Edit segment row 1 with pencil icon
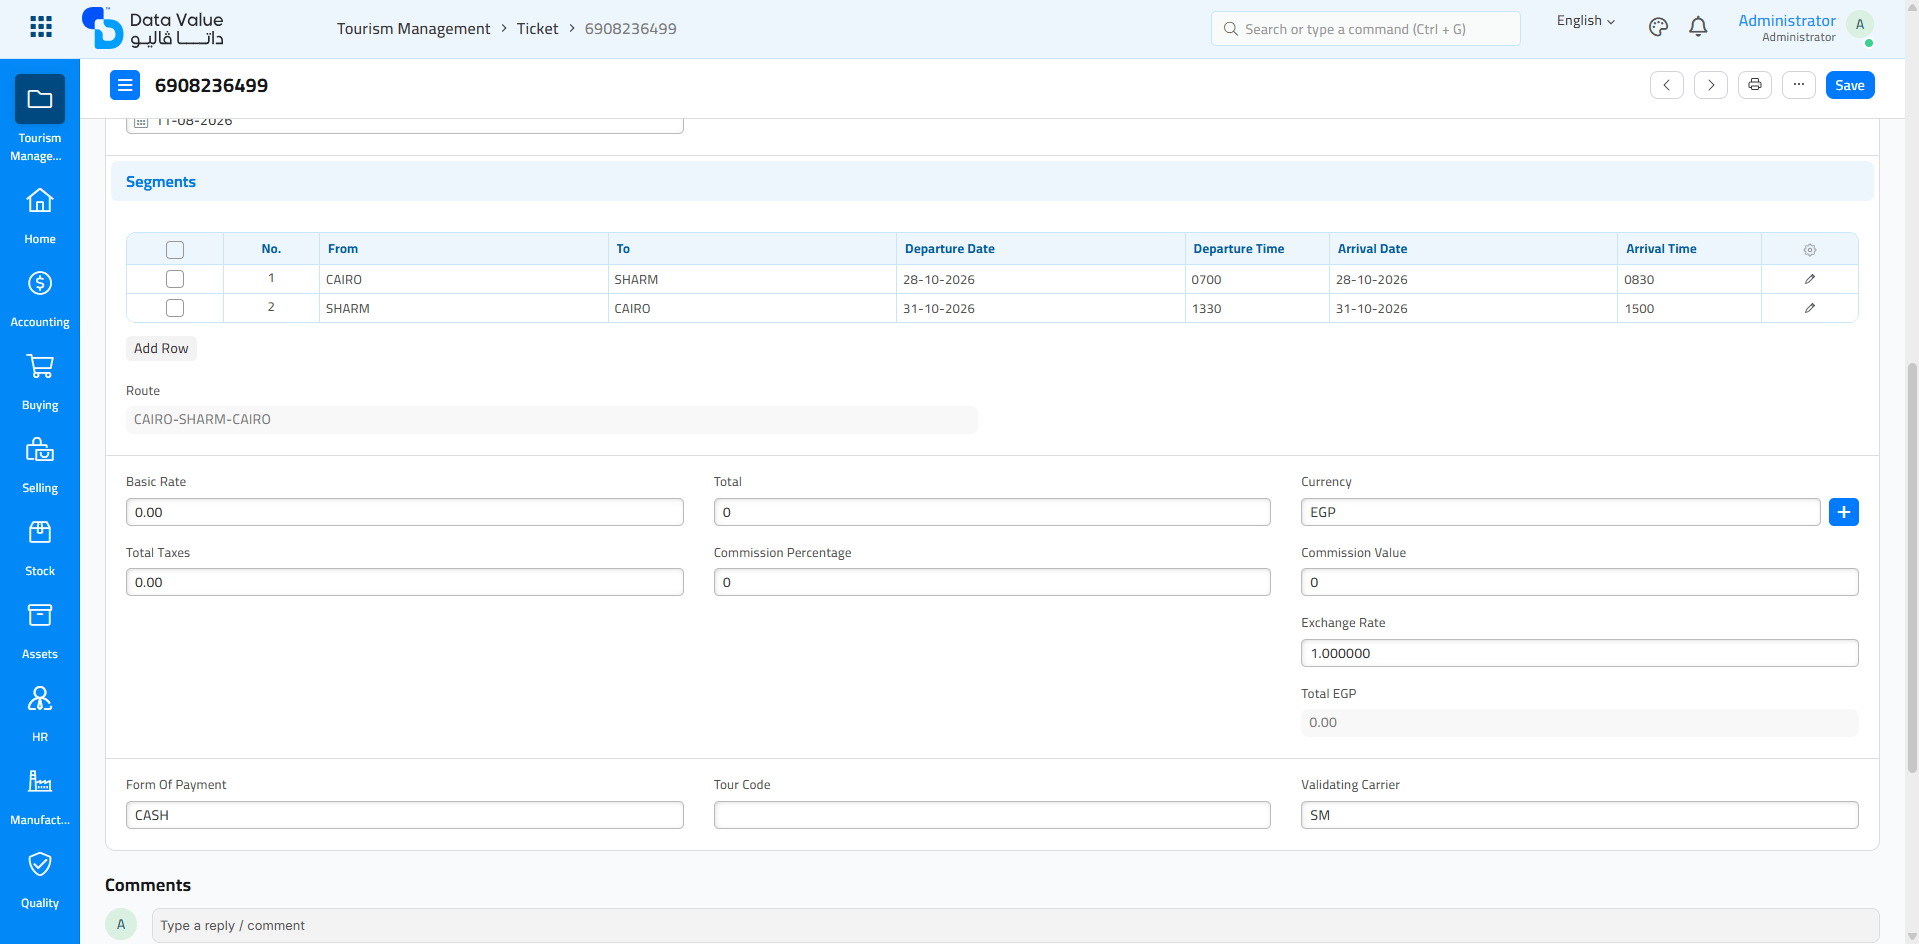Image resolution: width=1919 pixels, height=944 pixels. (x=1810, y=279)
